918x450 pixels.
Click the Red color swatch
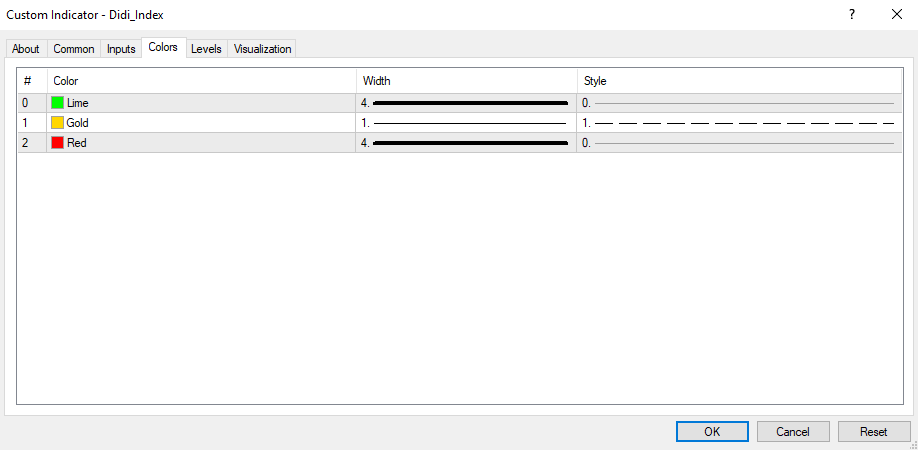[57, 143]
